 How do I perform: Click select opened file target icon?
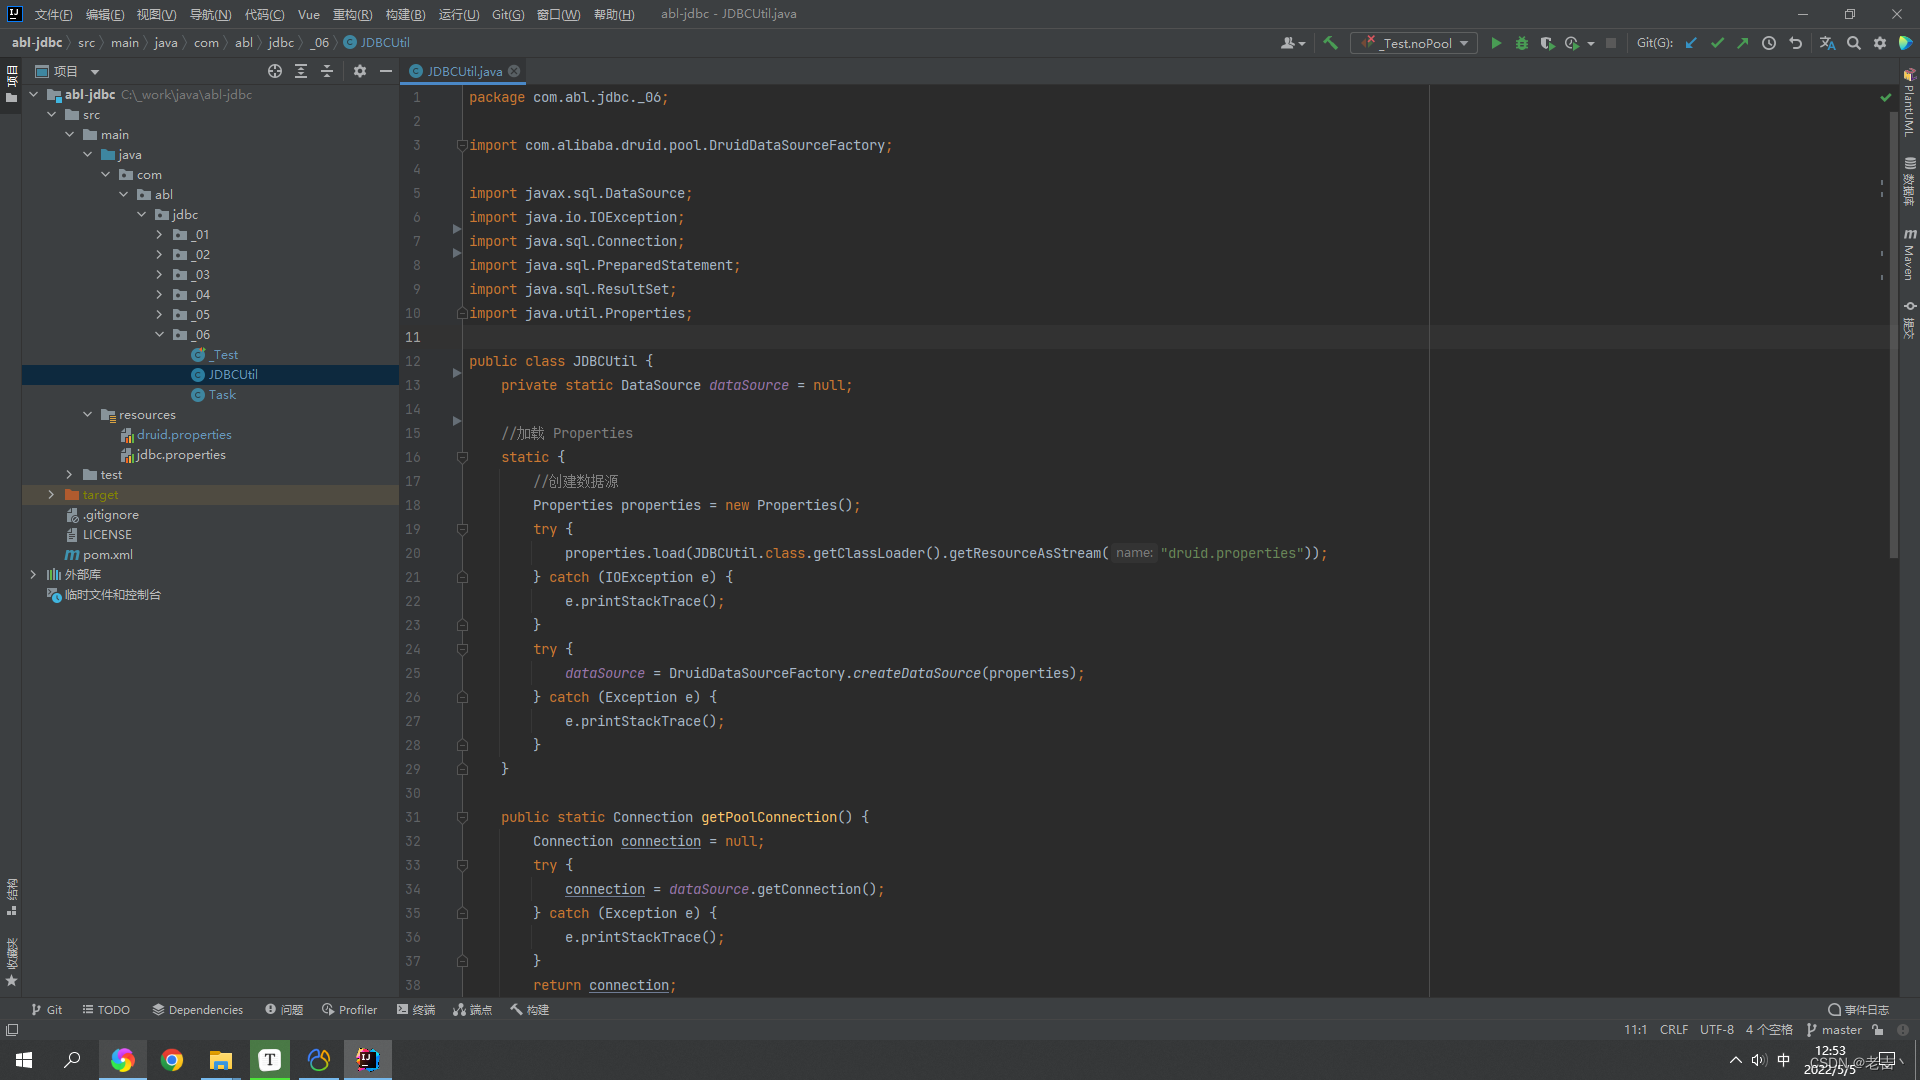point(275,71)
